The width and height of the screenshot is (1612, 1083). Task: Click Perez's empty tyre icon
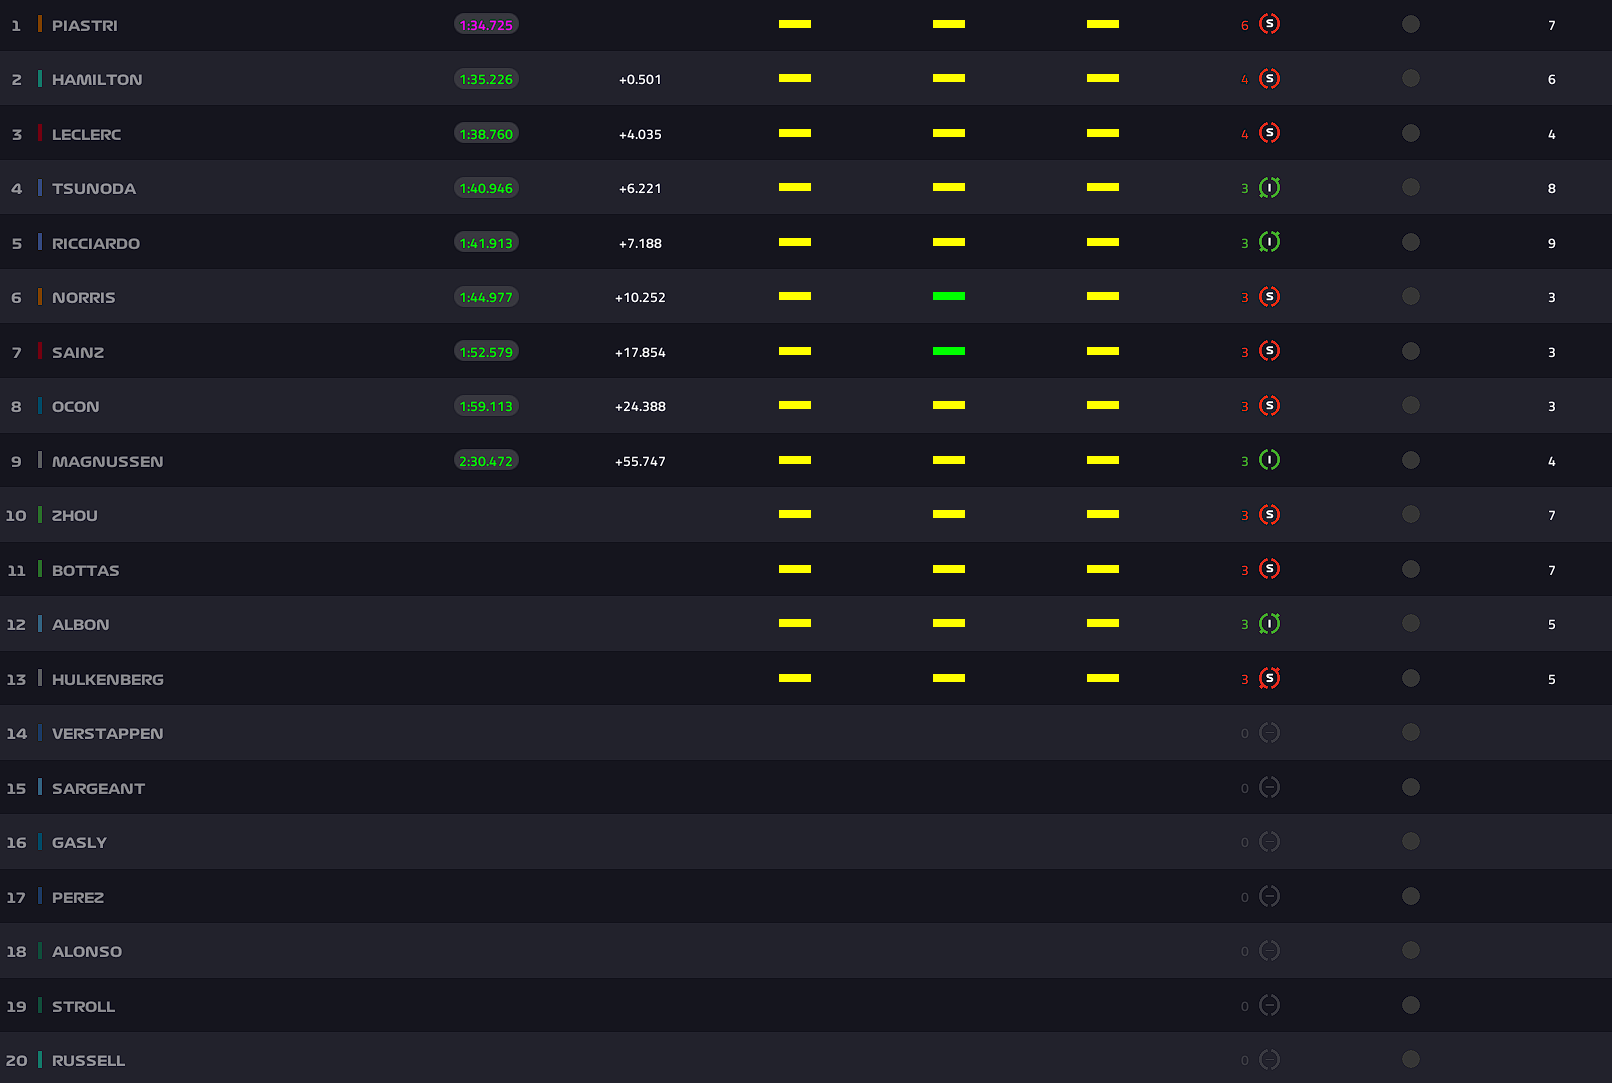tap(1269, 896)
